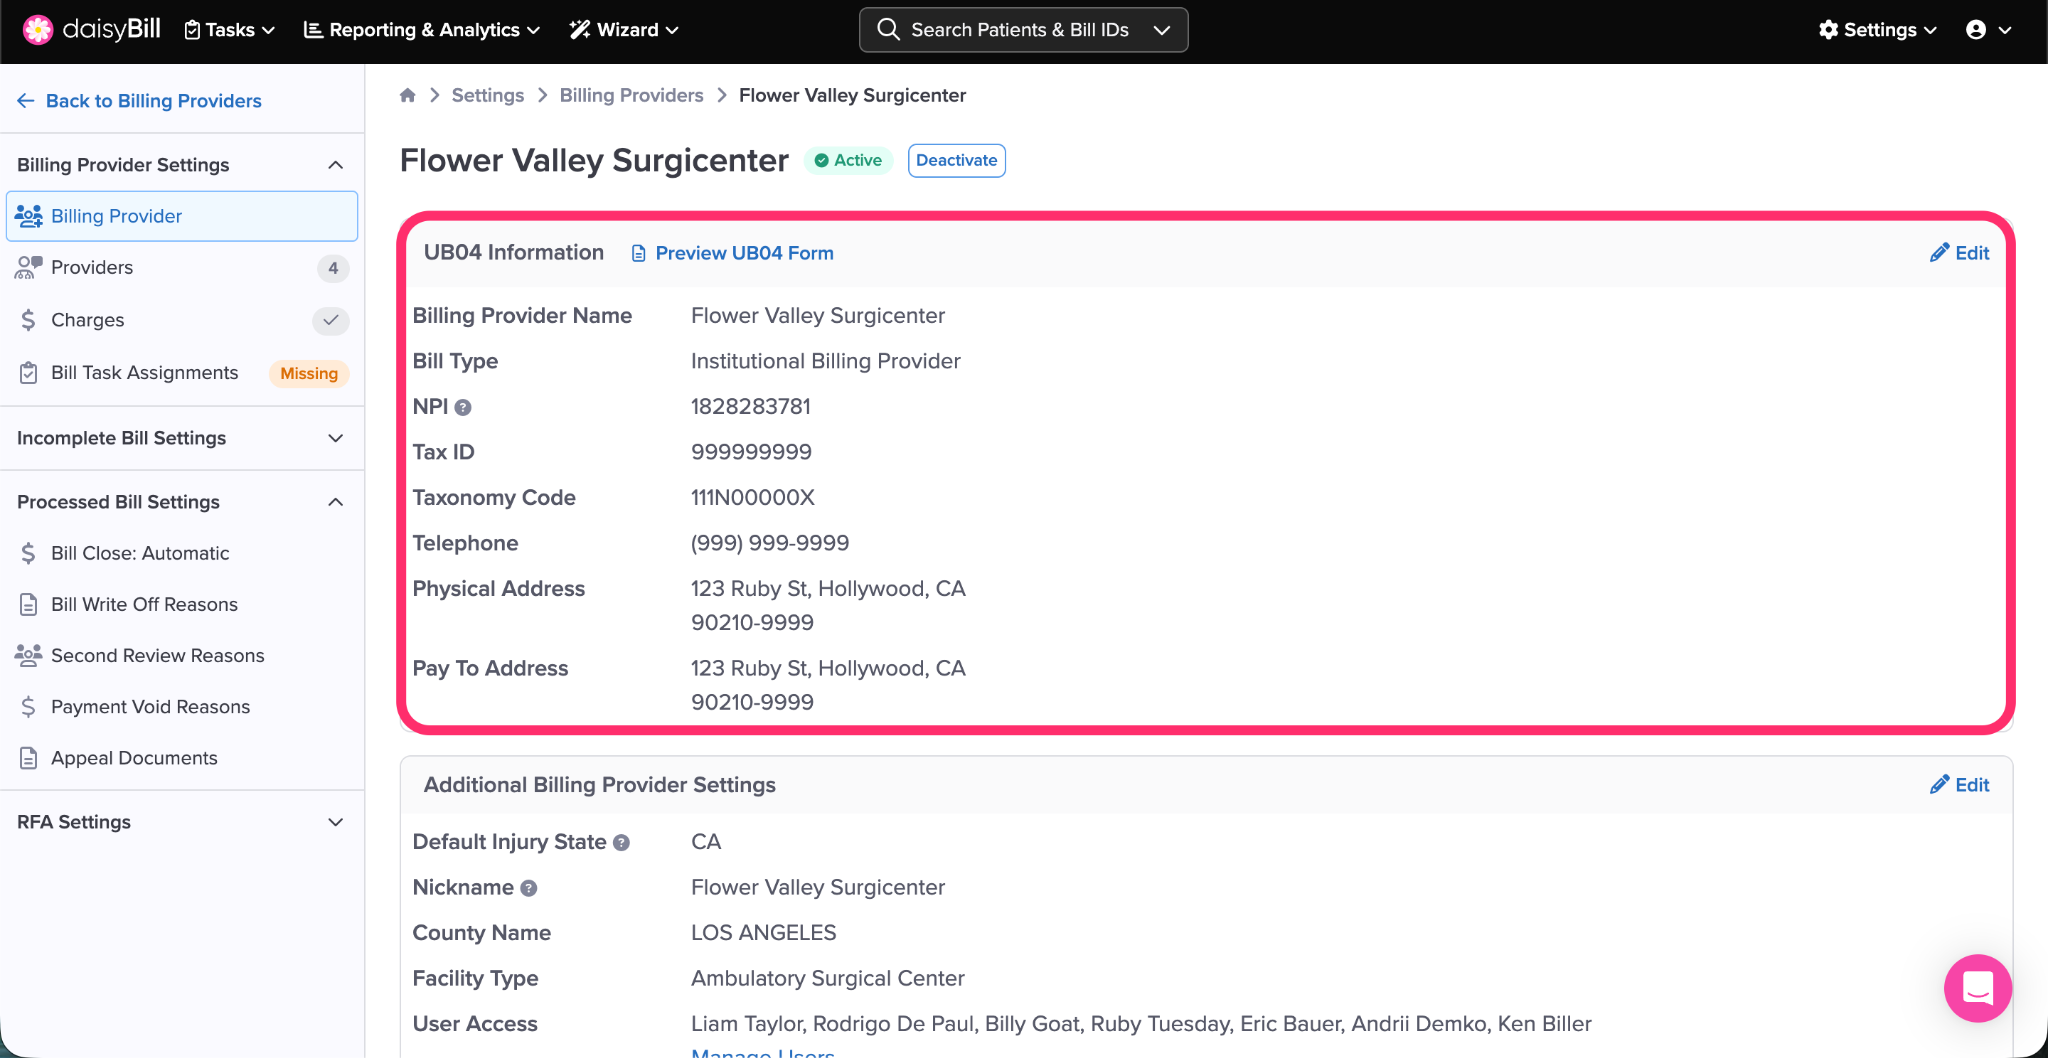Click the NPI help question icon
2048x1058 pixels.
point(463,407)
